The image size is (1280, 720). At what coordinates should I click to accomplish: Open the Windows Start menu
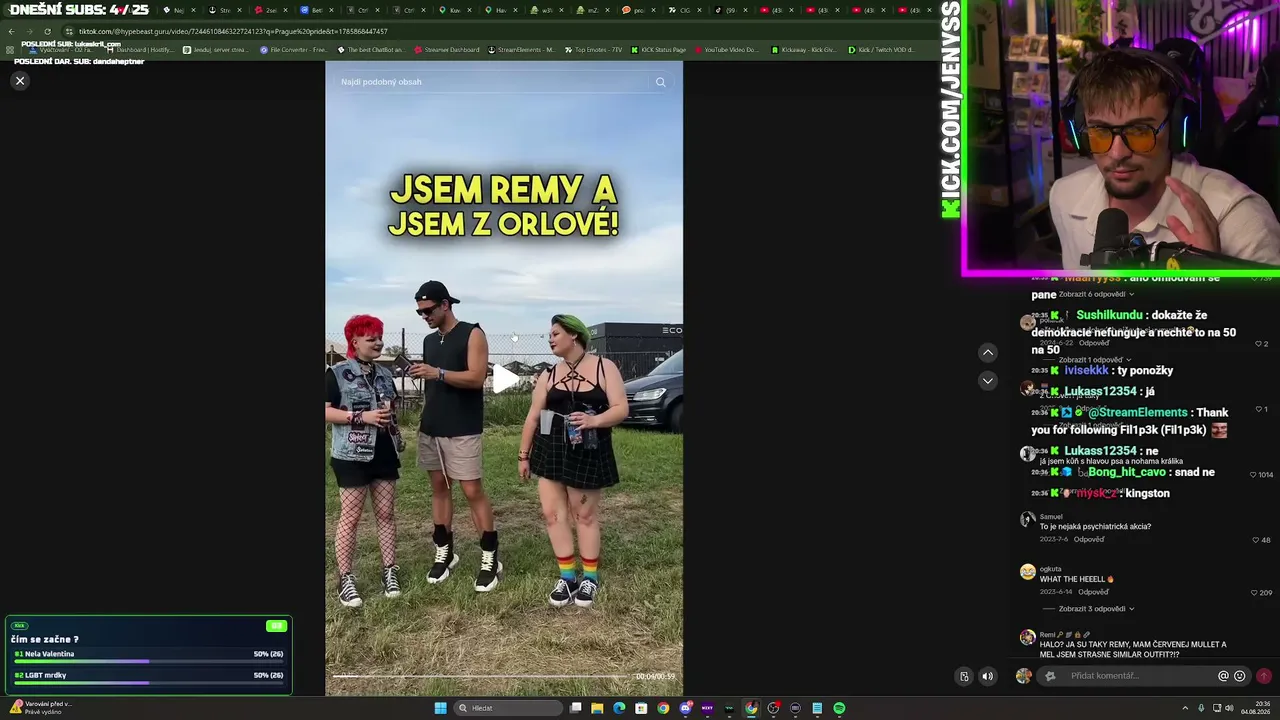(440, 708)
